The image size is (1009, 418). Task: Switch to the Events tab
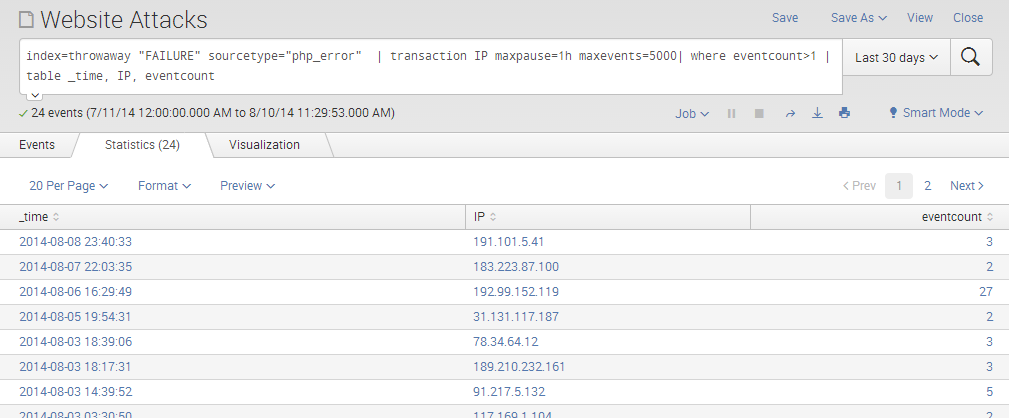(37, 145)
